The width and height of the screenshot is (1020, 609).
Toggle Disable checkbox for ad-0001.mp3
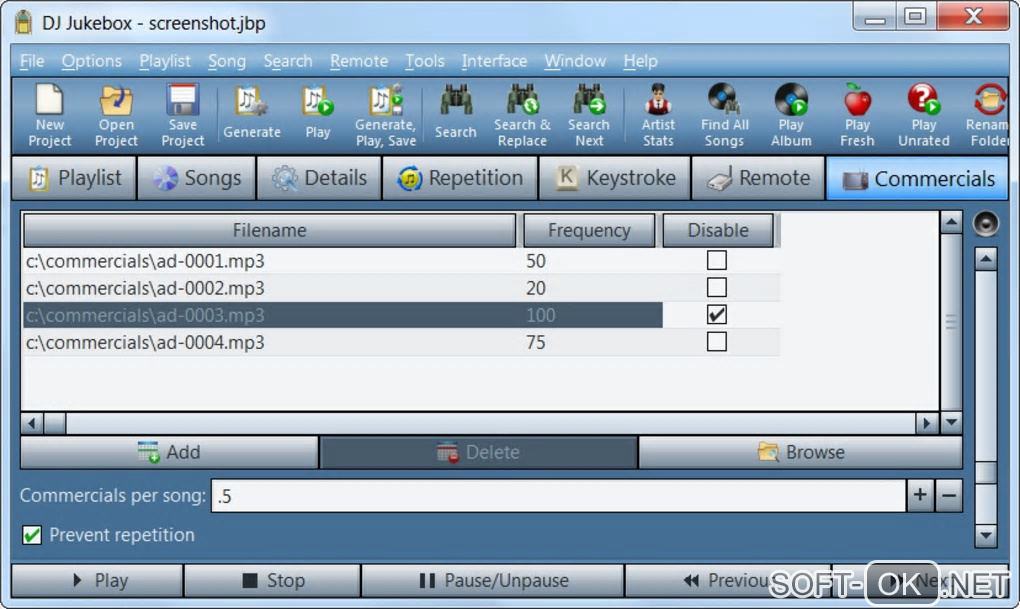click(717, 260)
